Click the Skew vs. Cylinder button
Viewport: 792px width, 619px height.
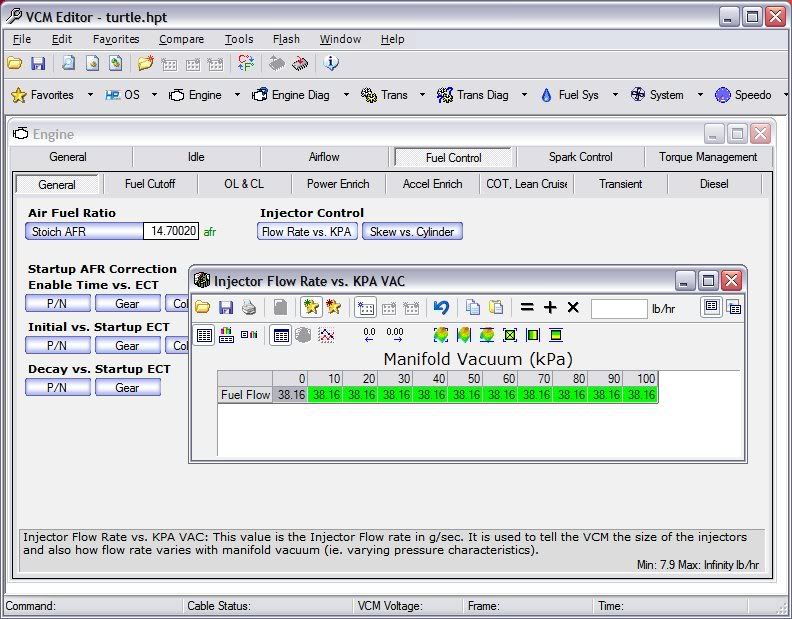[x=412, y=231]
